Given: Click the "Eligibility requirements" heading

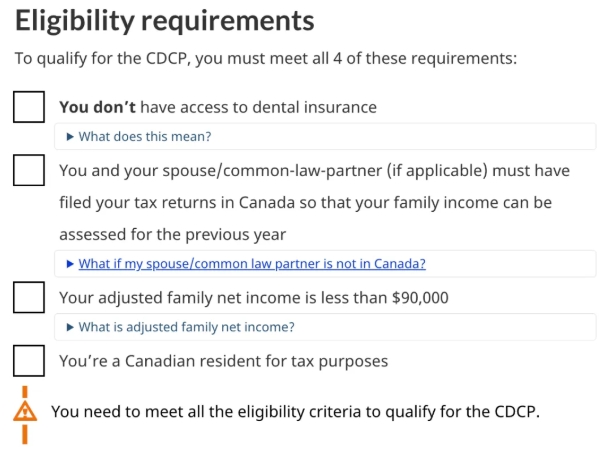Looking at the screenshot, I should (165, 20).
